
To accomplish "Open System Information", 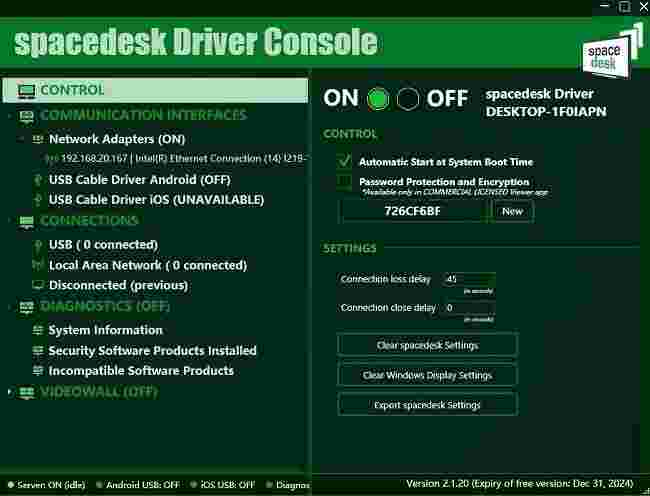I will point(105,330).
